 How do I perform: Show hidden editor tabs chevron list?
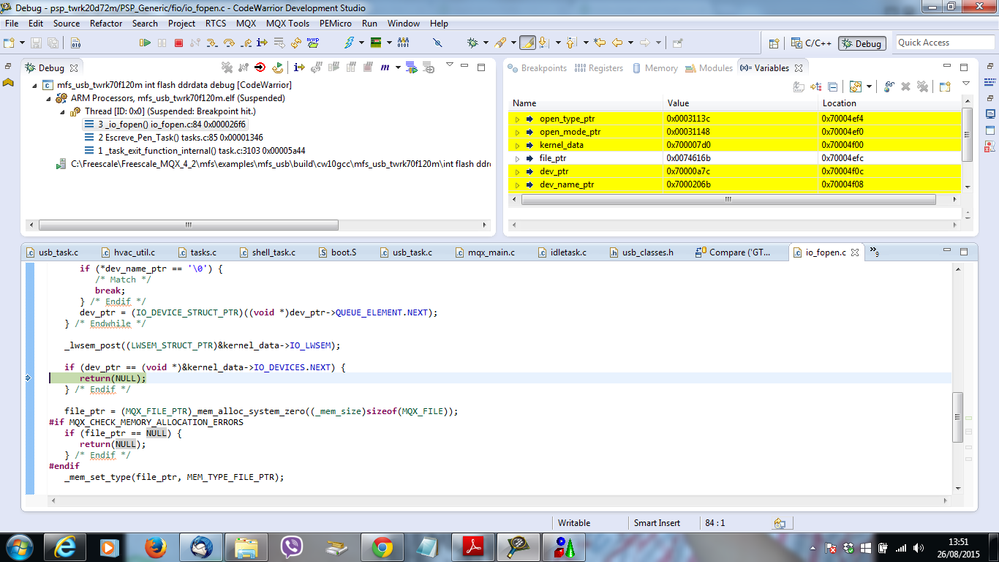click(x=874, y=252)
